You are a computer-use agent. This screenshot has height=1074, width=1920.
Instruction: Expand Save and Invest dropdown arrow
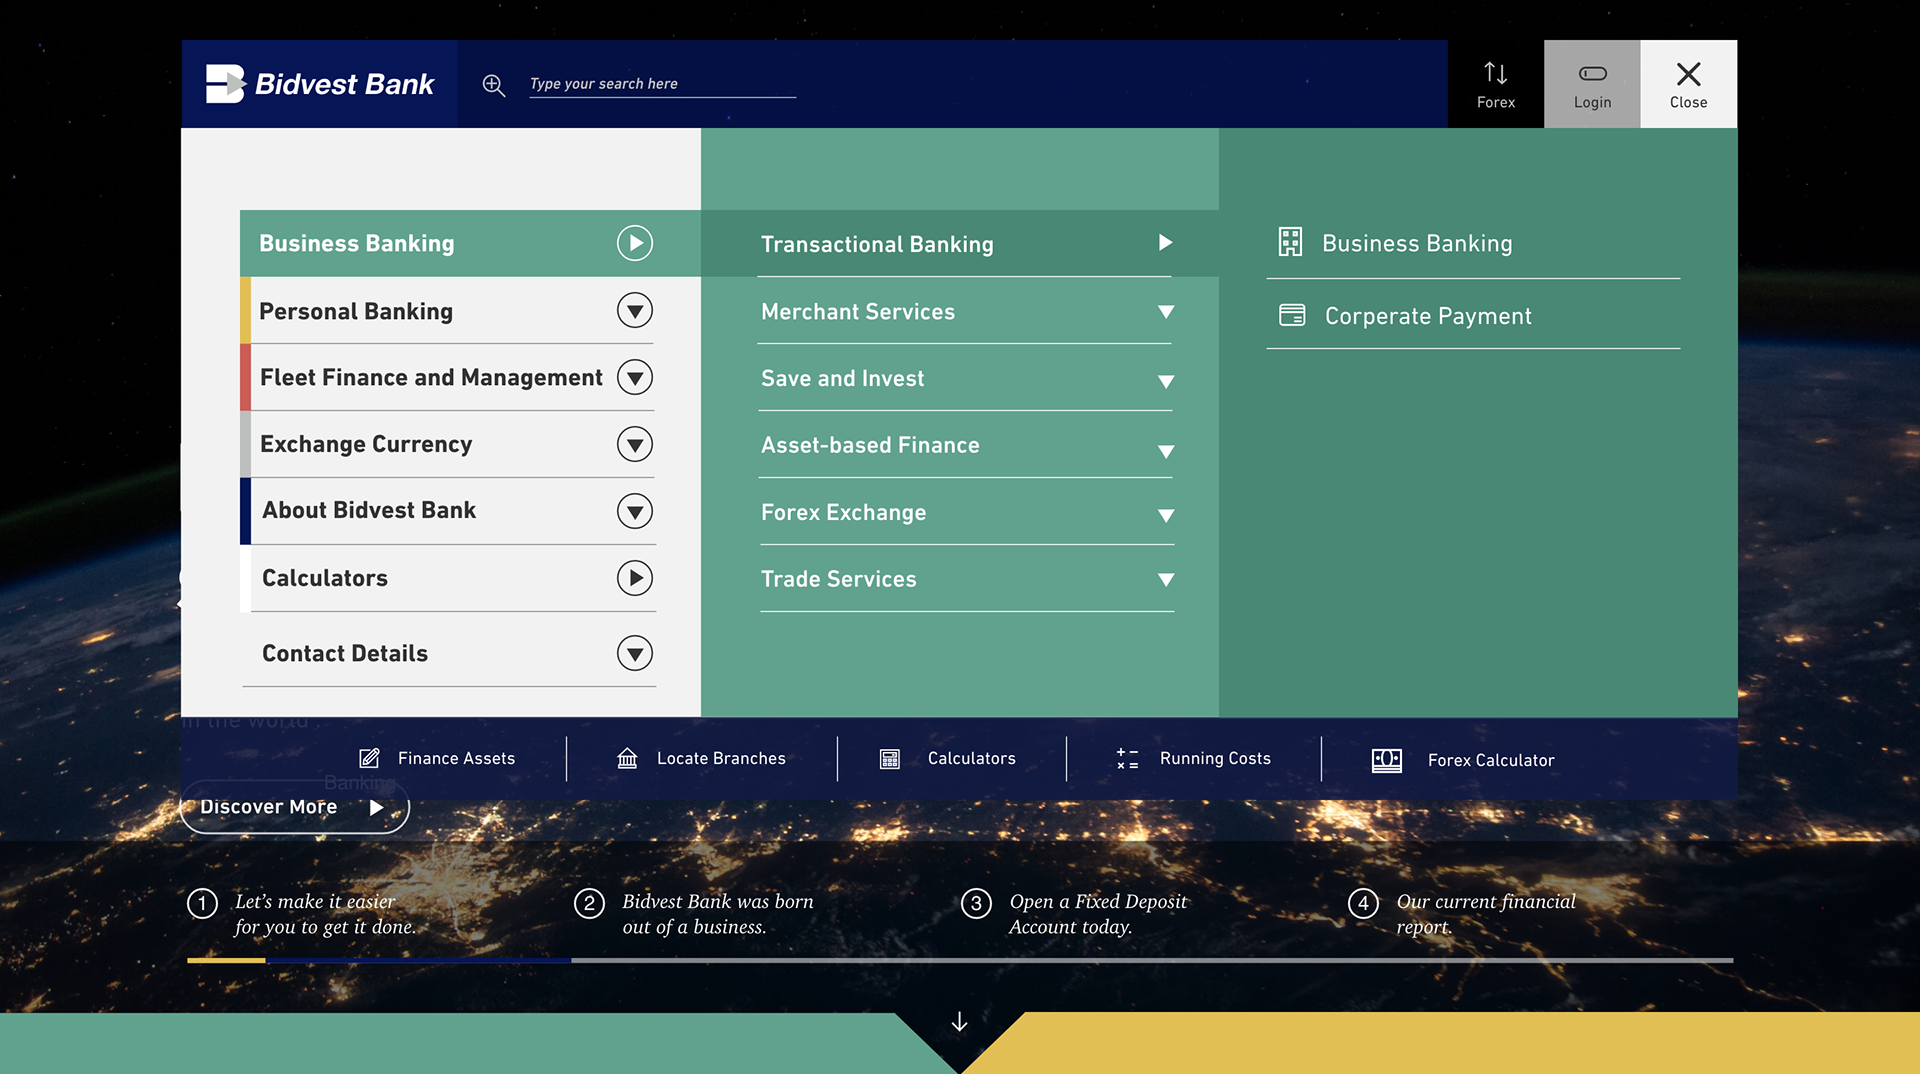click(x=1166, y=381)
